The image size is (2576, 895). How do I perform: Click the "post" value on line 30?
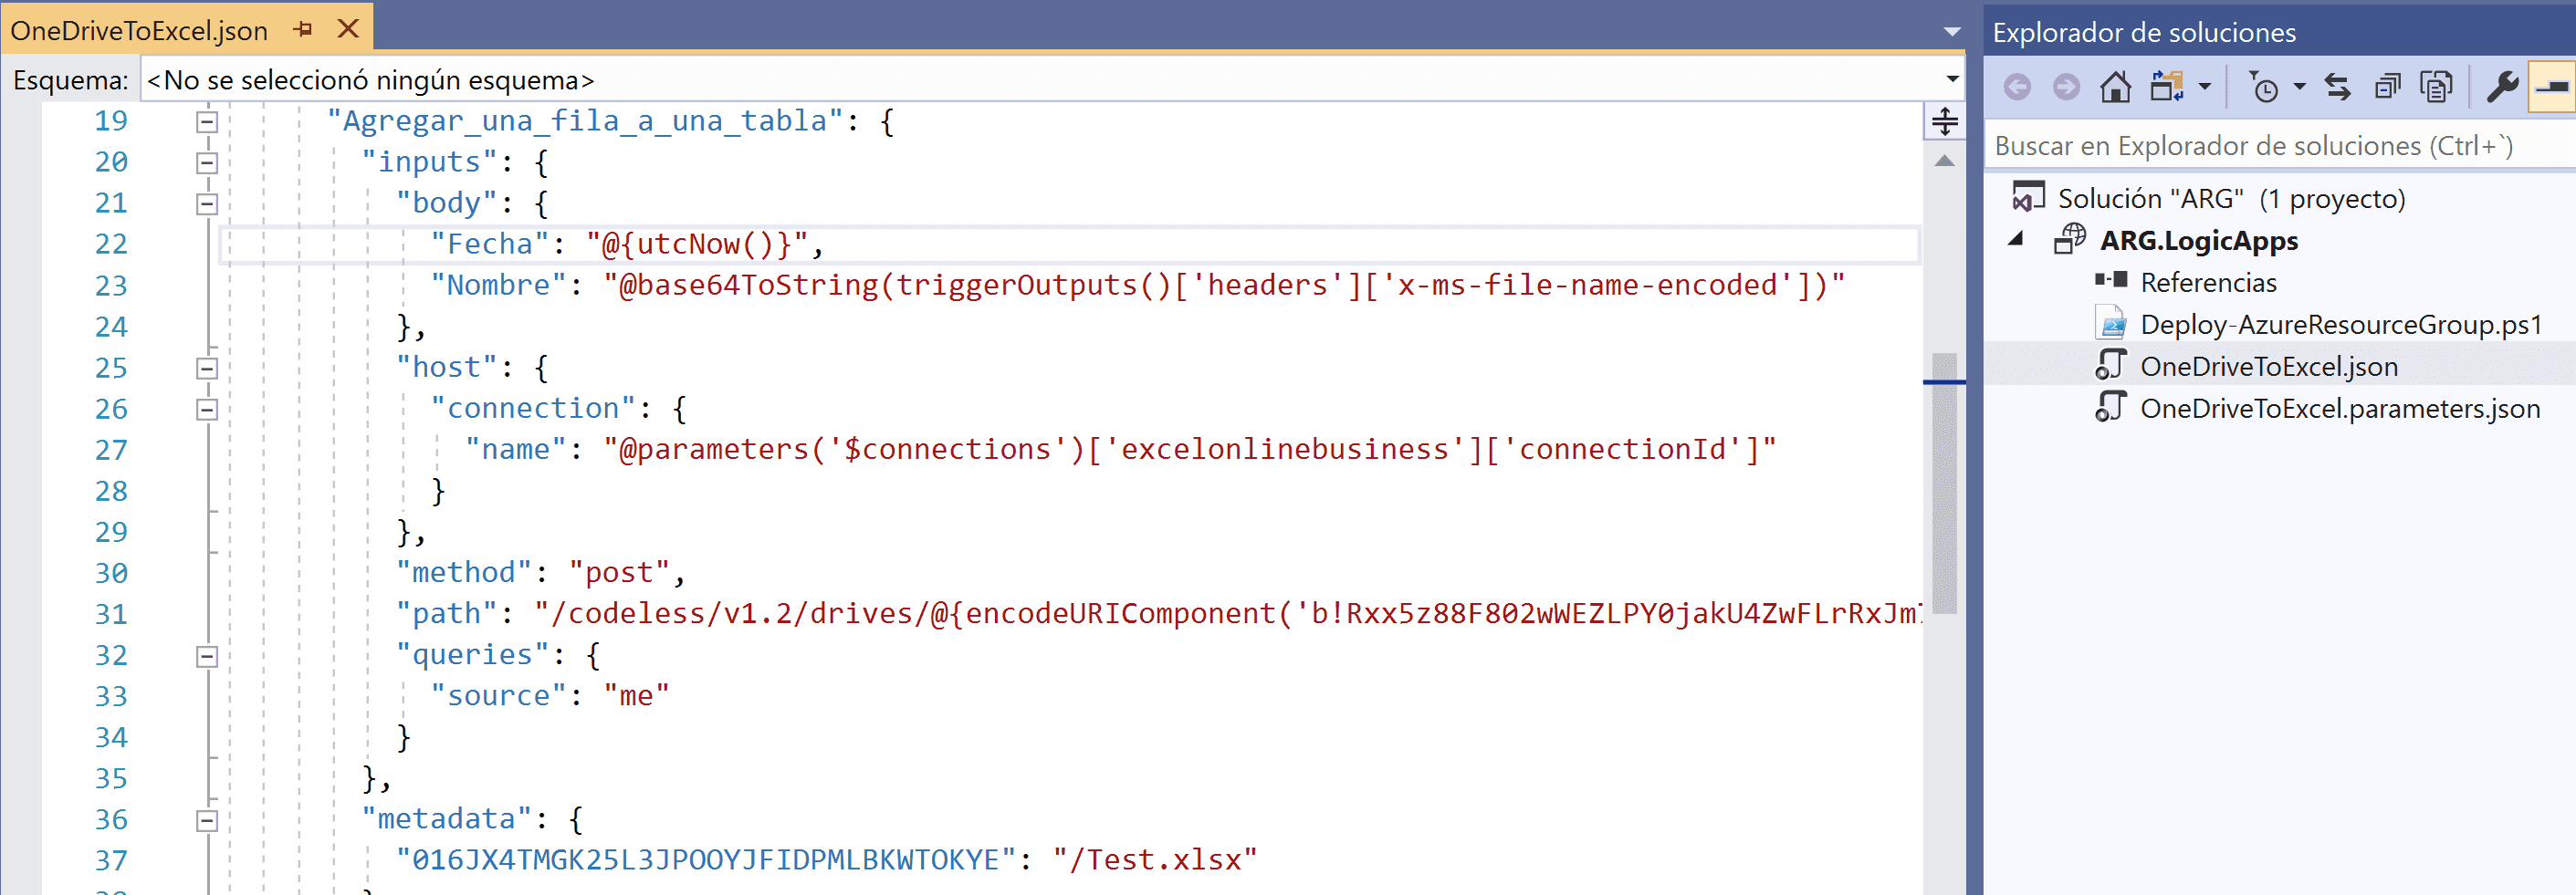(619, 572)
